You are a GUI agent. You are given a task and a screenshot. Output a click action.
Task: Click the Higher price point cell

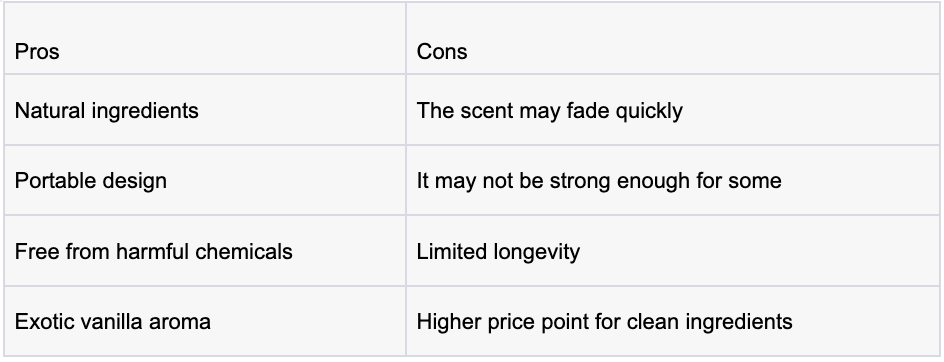click(672, 321)
